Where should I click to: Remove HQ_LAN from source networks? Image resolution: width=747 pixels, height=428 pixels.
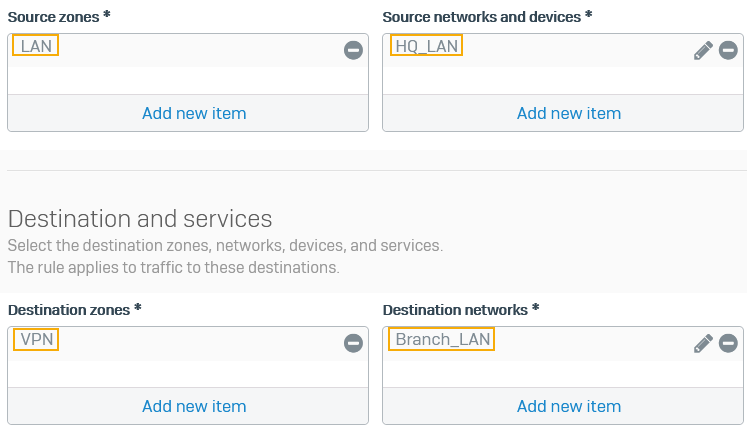click(728, 50)
